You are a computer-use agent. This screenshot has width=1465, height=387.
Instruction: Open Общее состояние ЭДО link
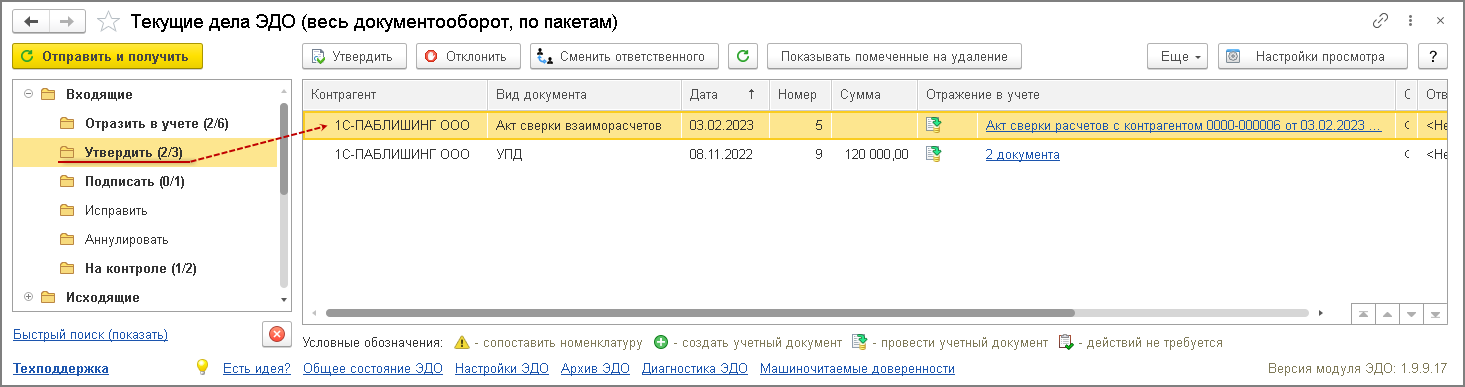pos(372,368)
